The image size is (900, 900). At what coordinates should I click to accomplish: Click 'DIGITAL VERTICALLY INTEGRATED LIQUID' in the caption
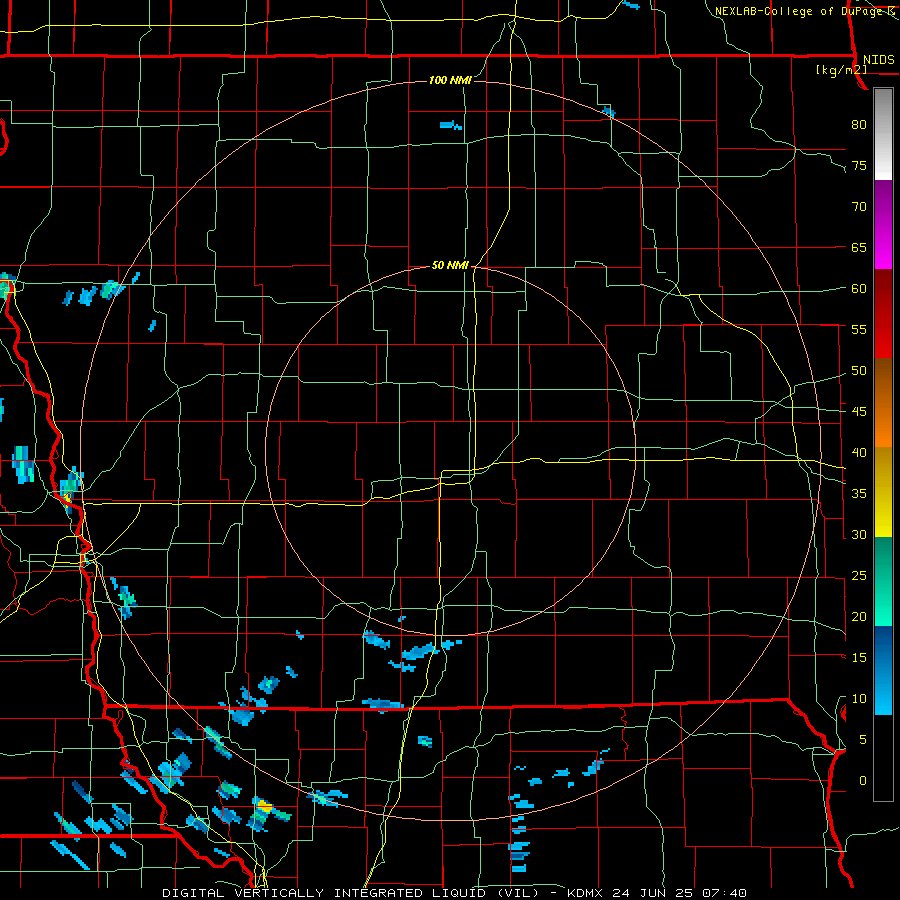(x=327, y=893)
